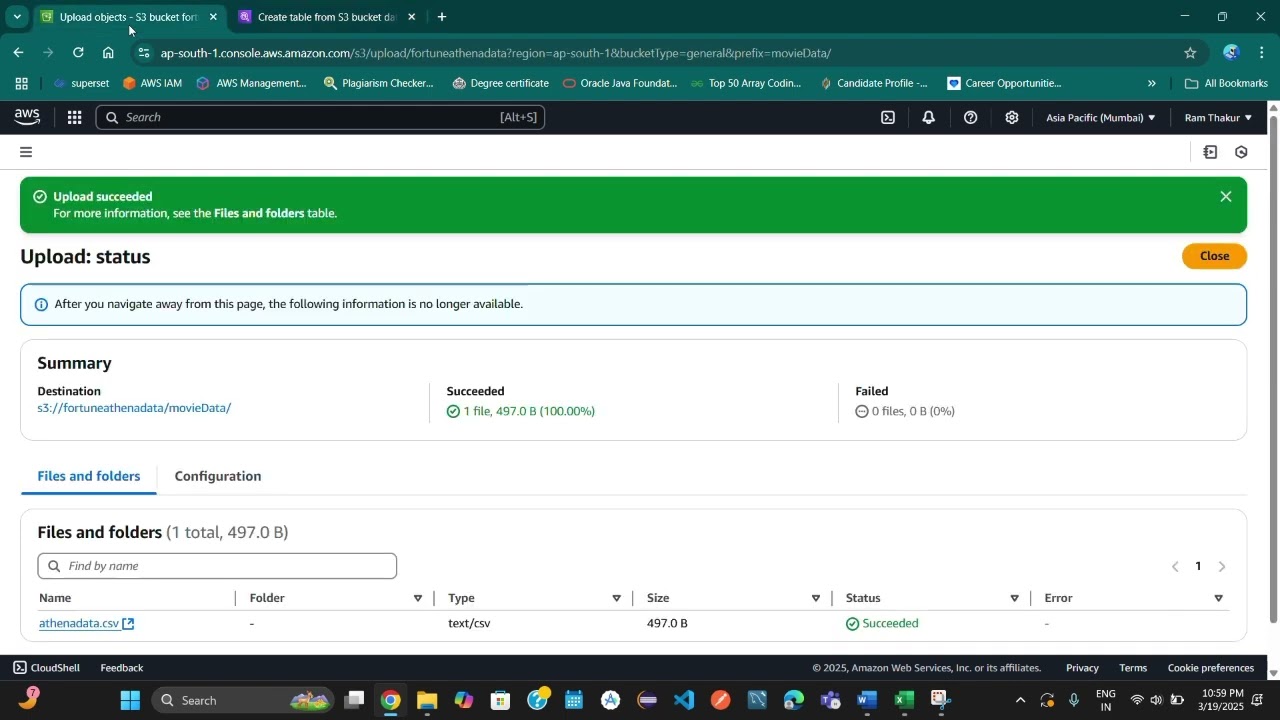Open the tab search dropdown arrow

click(x=16, y=17)
